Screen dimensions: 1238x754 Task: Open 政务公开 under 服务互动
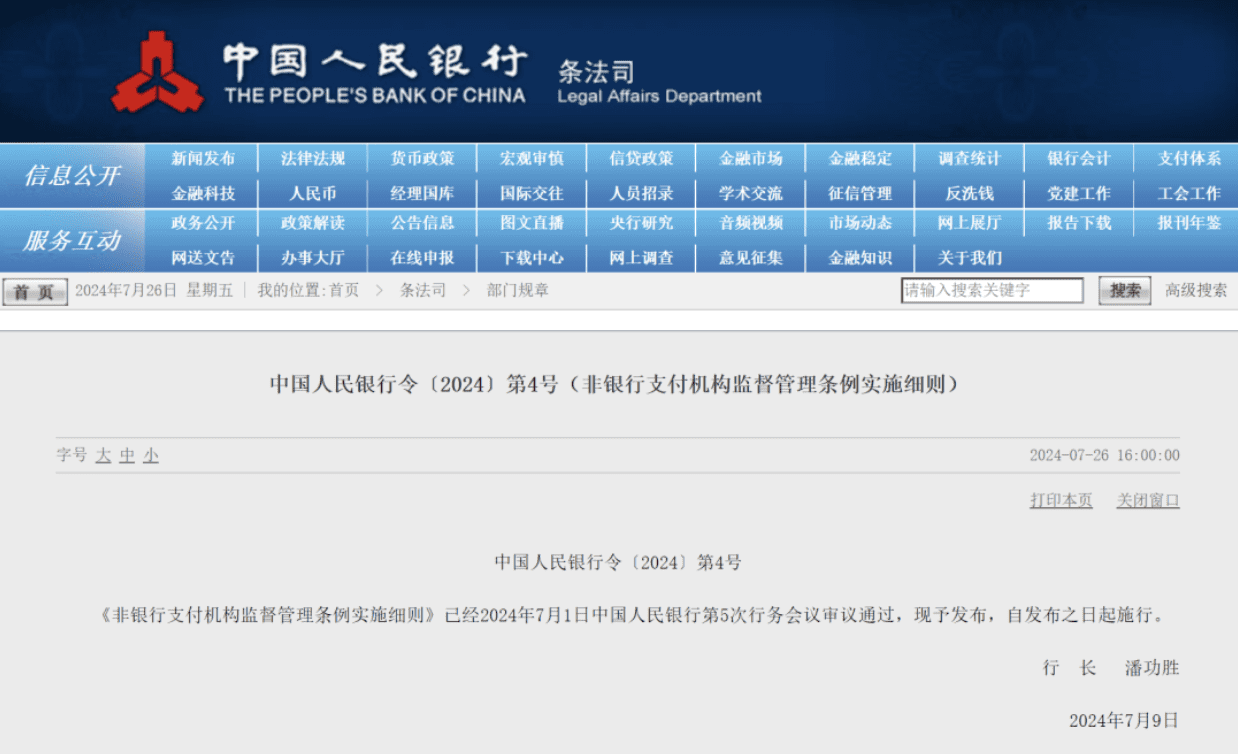(x=203, y=223)
